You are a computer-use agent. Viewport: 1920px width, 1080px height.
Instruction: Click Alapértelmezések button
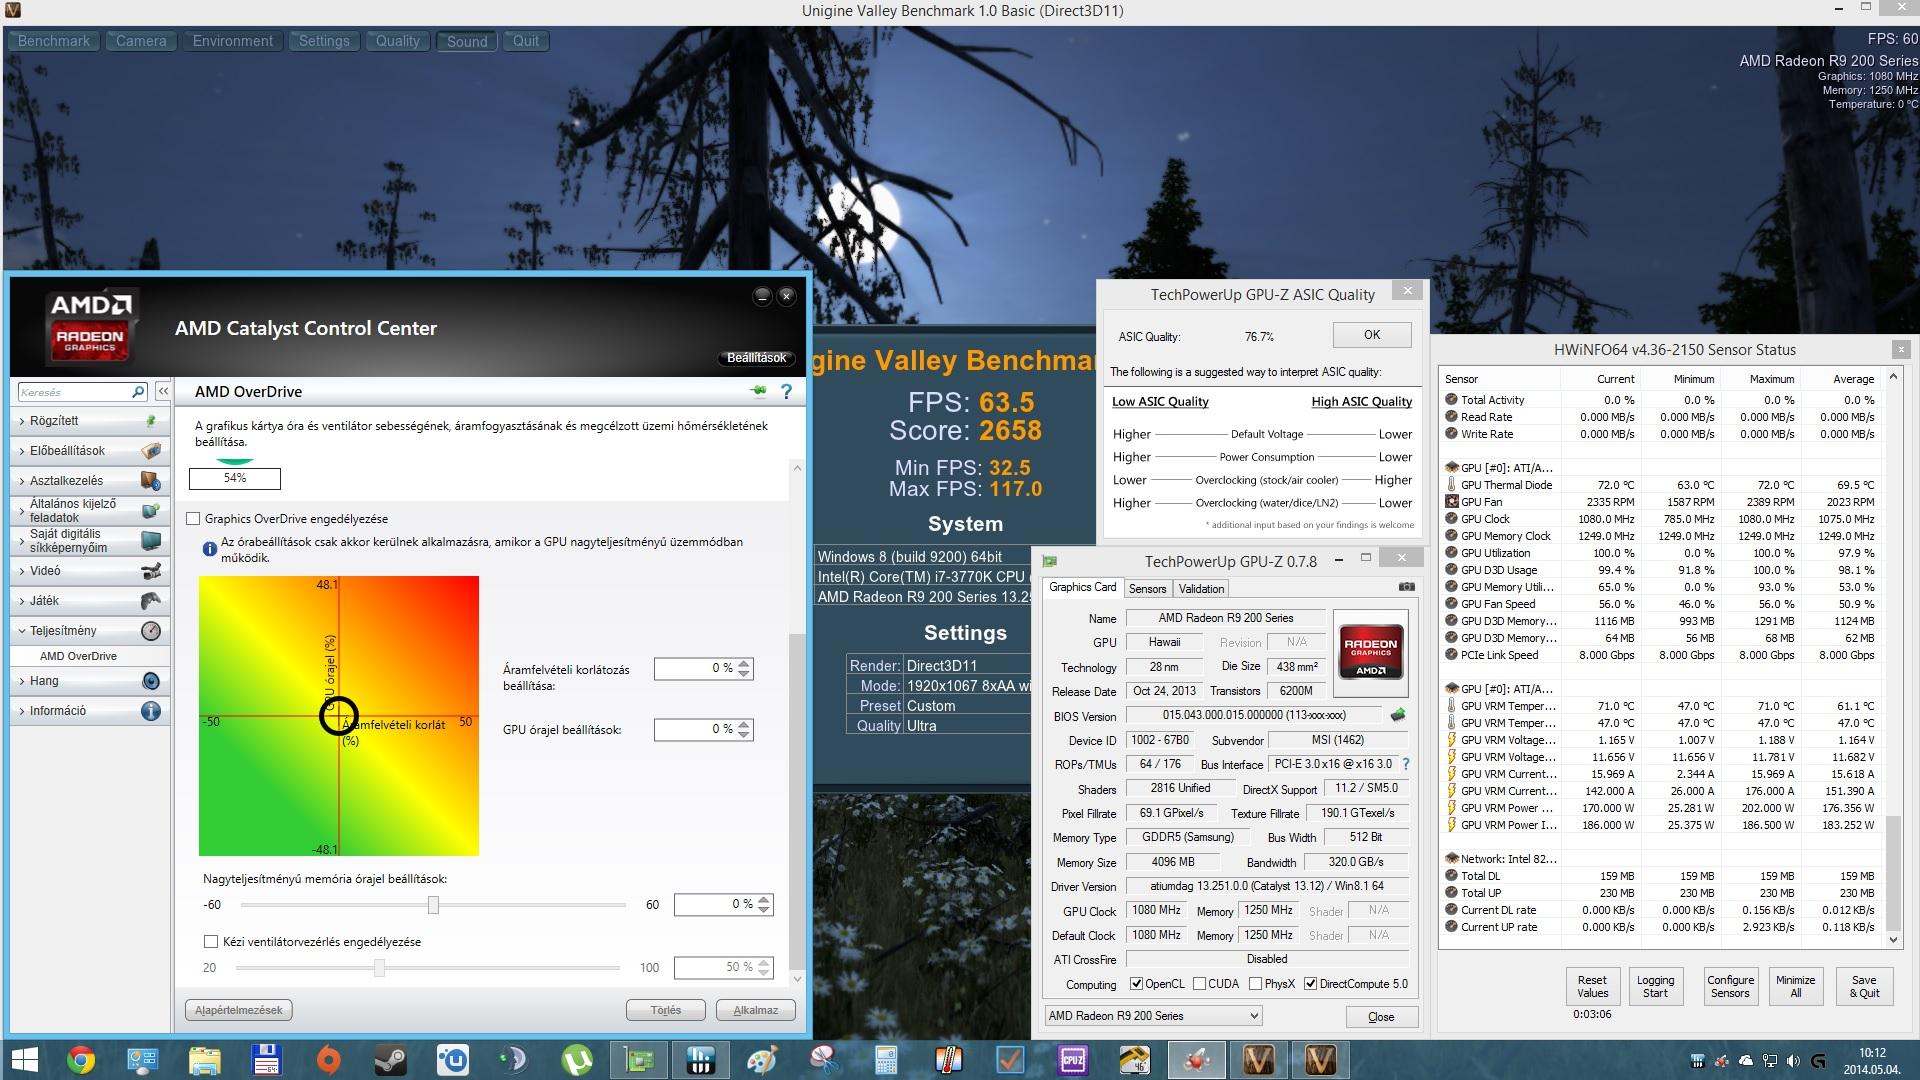pyautogui.click(x=238, y=1010)
